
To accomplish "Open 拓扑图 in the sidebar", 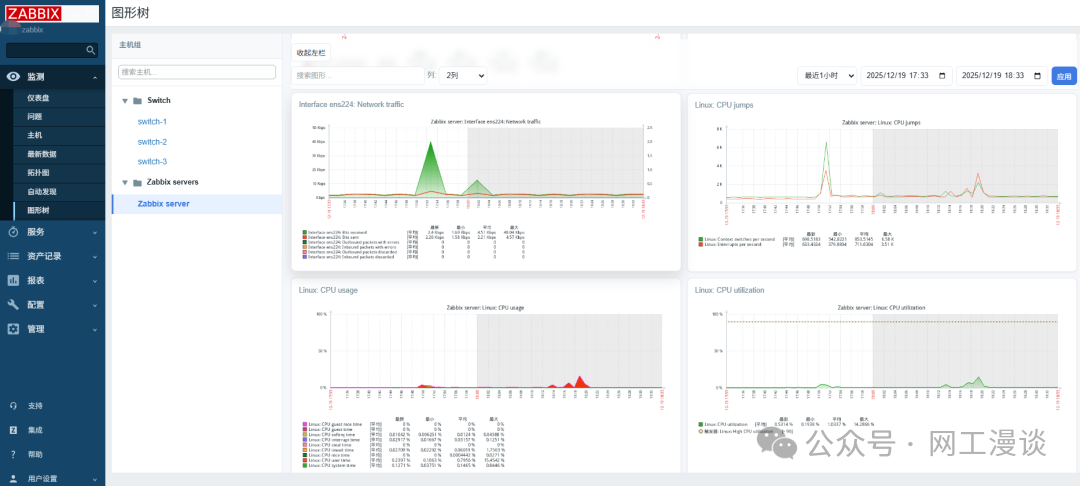I will click(x=38, y=172).
